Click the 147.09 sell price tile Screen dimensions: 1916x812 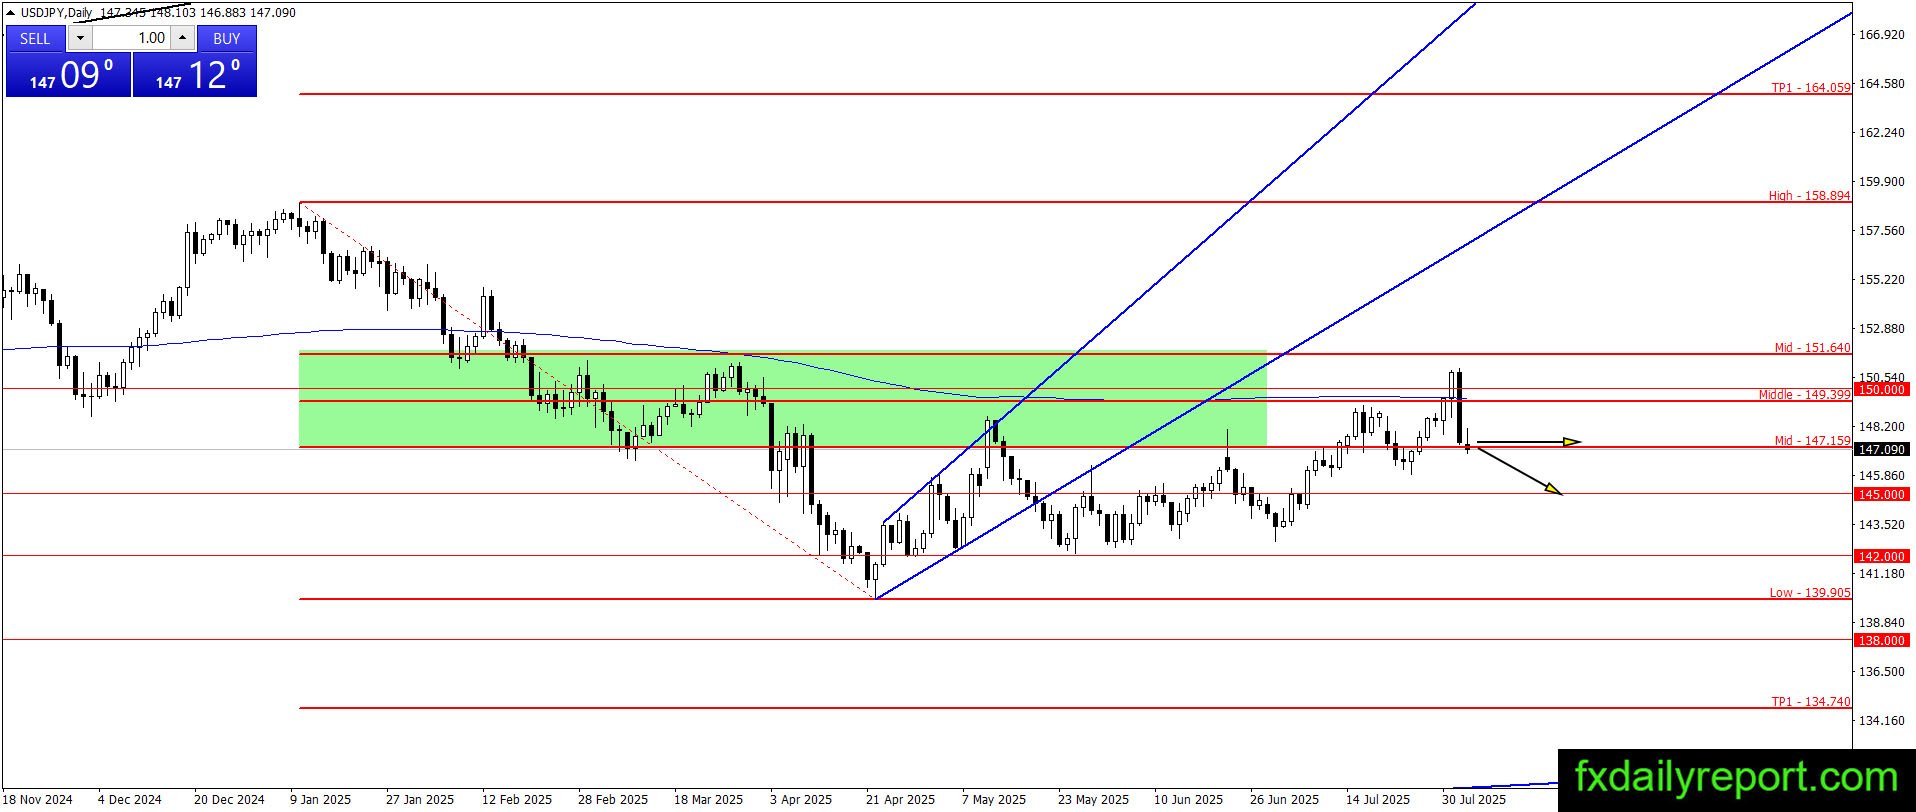click(x=68, y=75)
